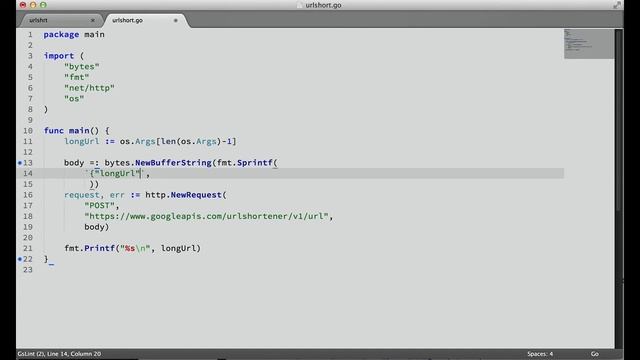Click the "os" import string

coord(74,98)
